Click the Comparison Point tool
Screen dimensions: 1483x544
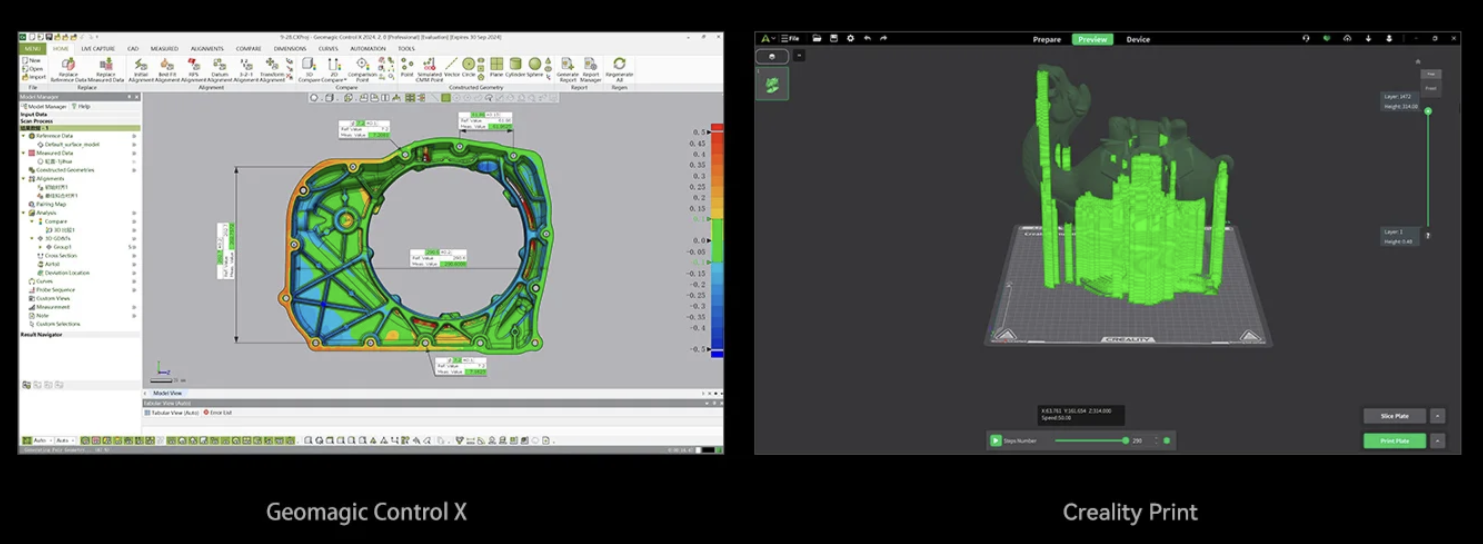362,70
